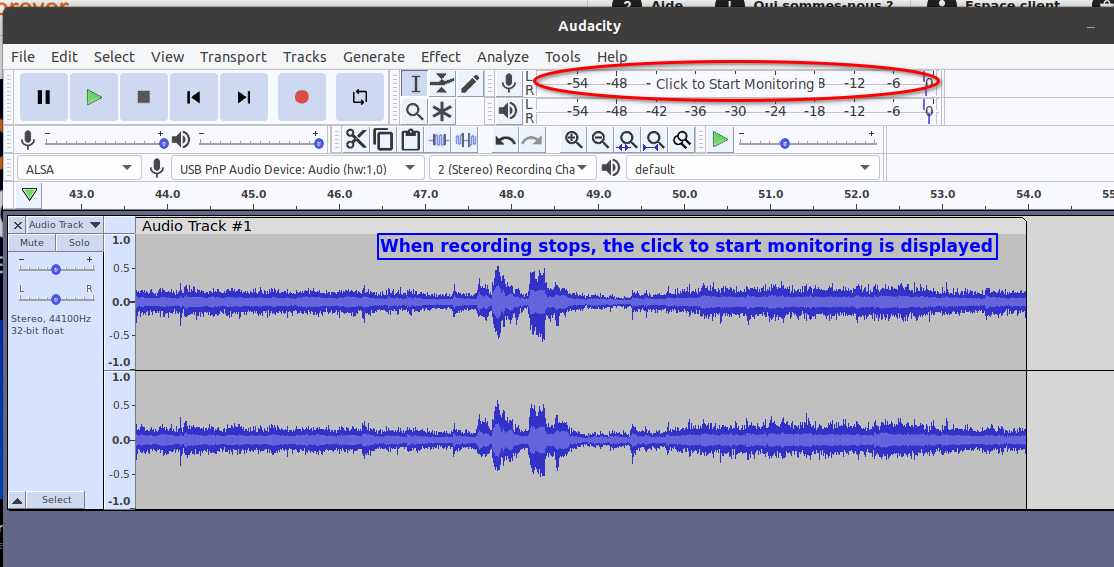Collapse the track with the up-arrow button

[x=17, y=500]
